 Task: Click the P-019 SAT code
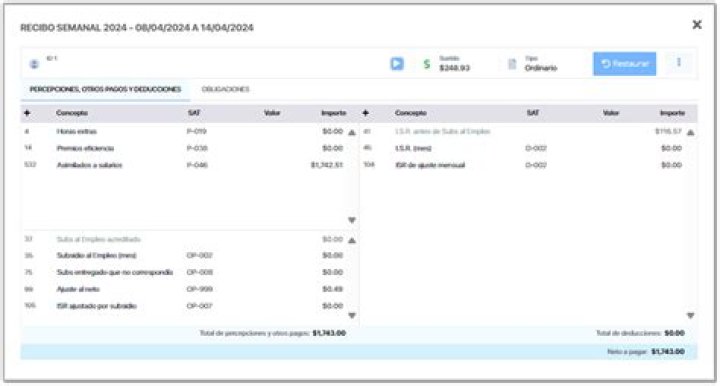[x=196, y=131]
